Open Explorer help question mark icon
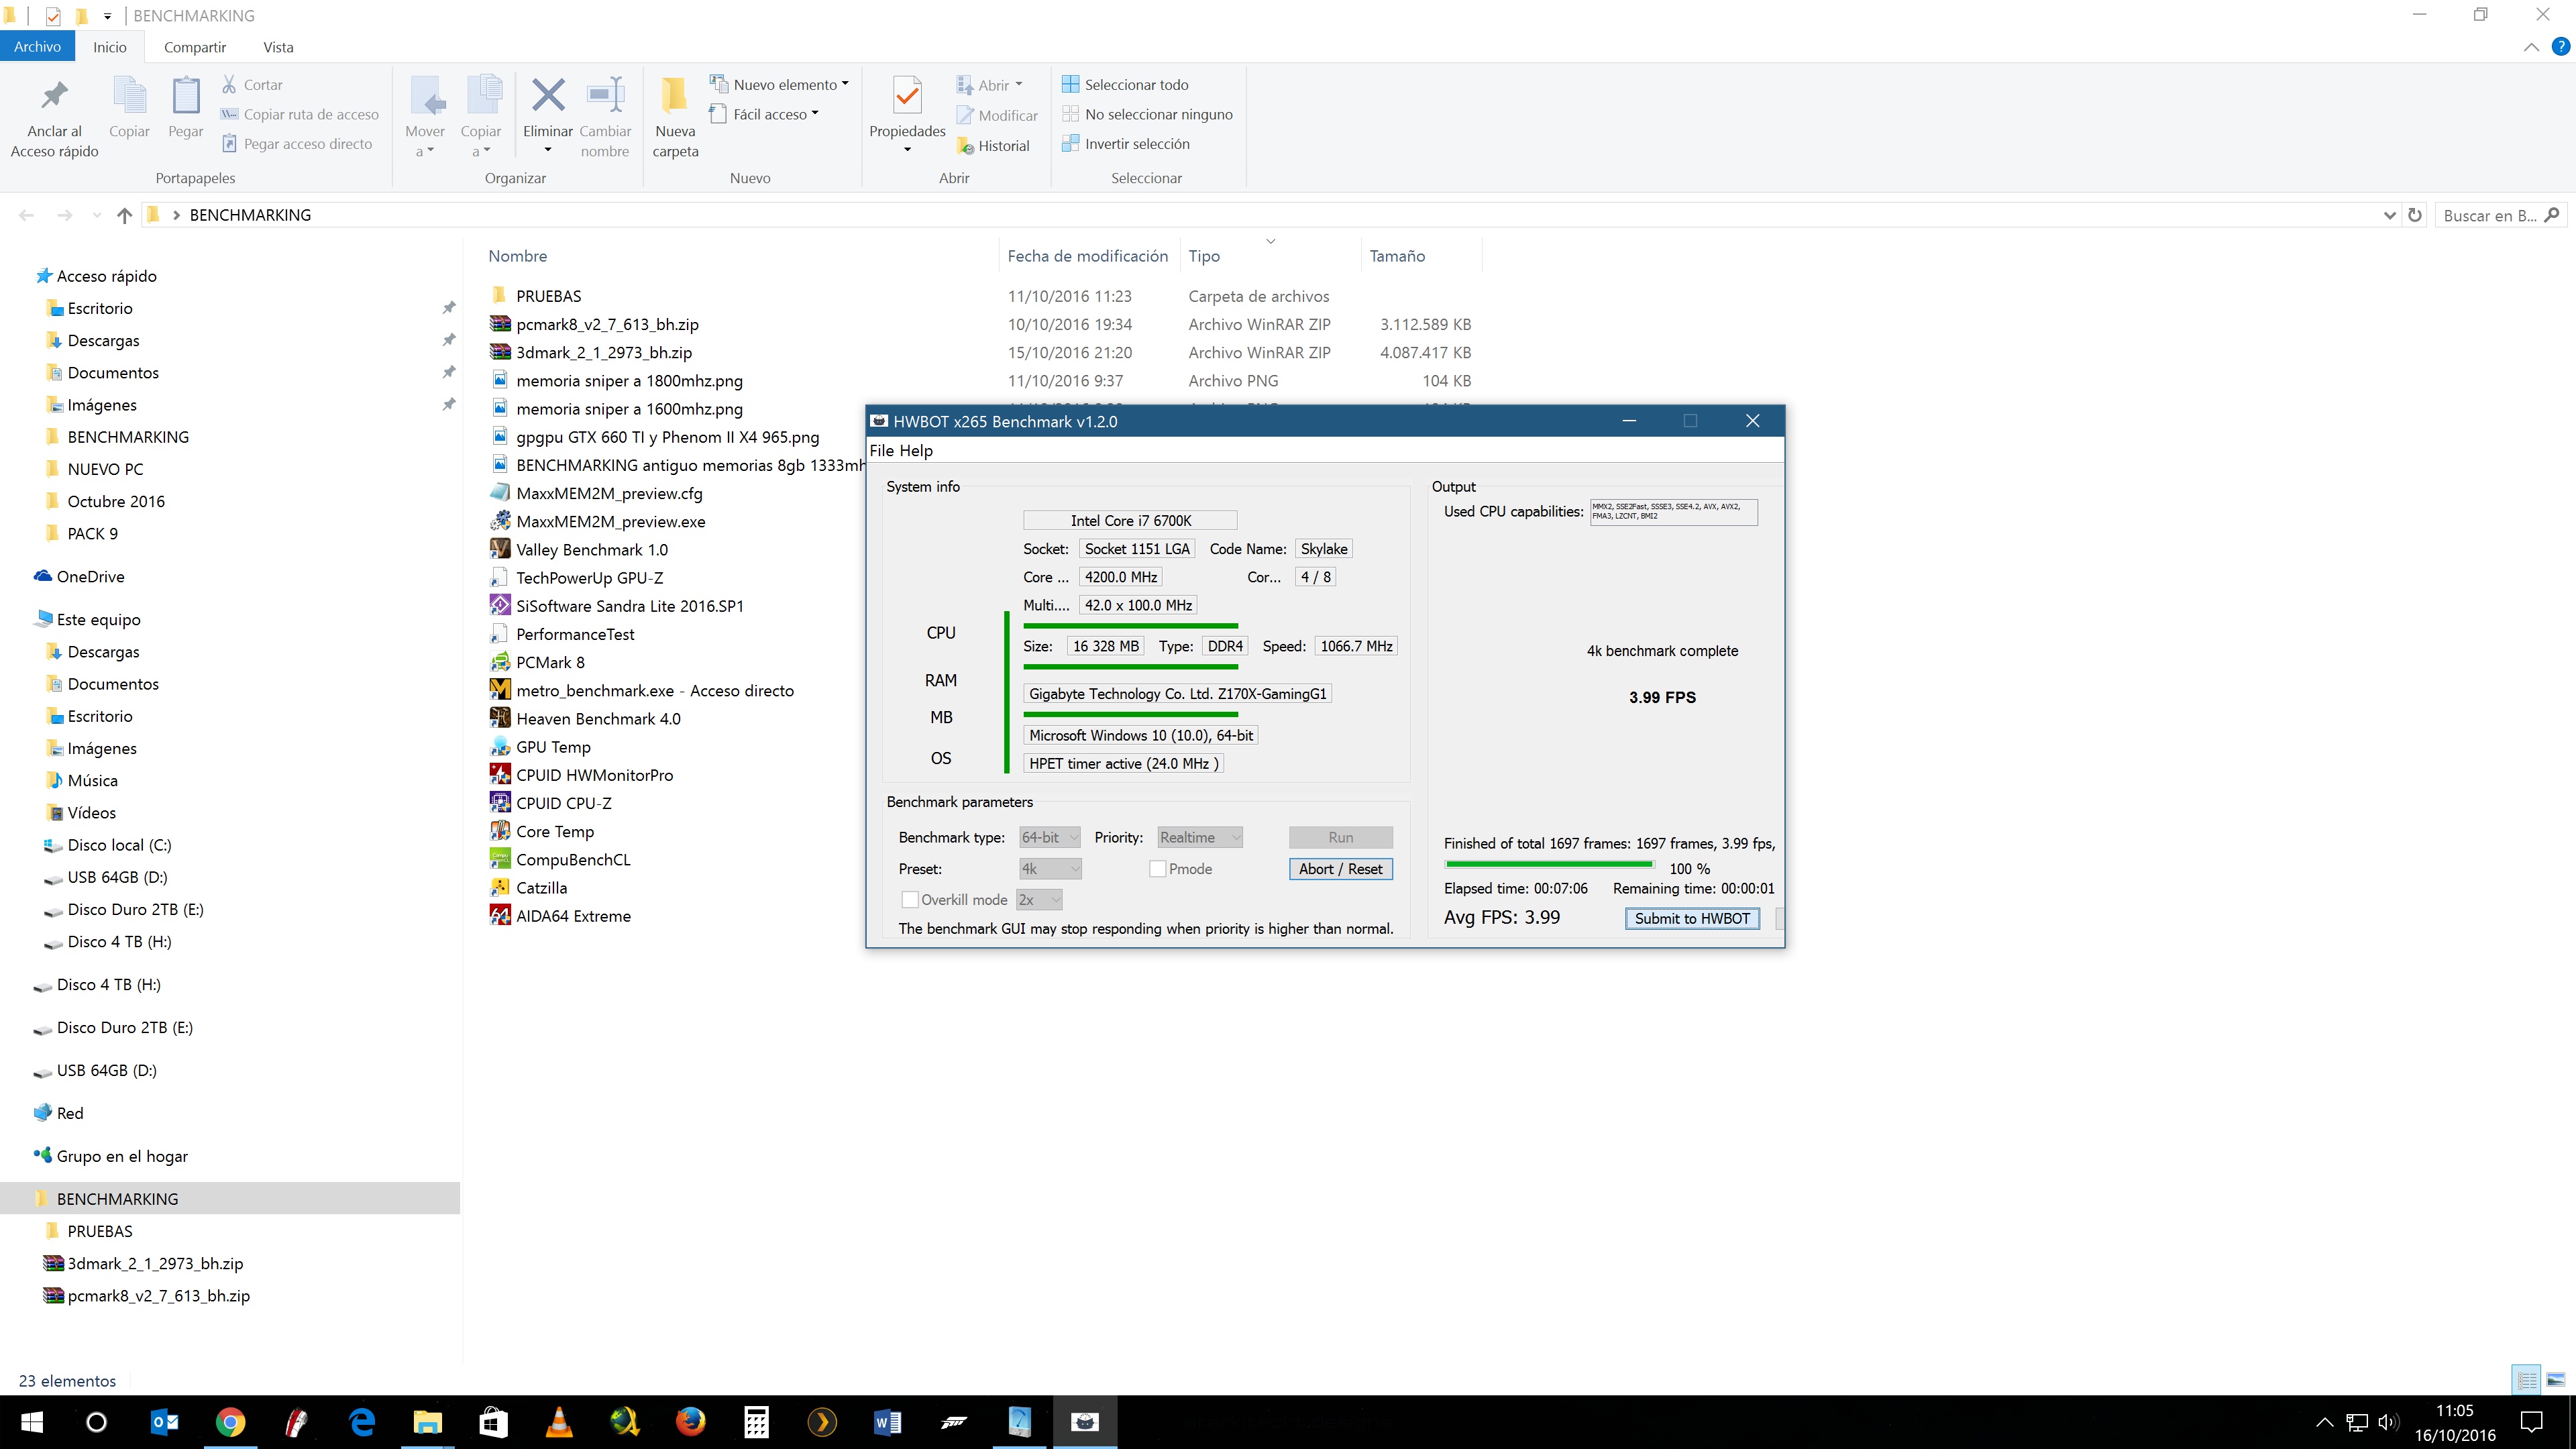 [x=2560, y=47]
